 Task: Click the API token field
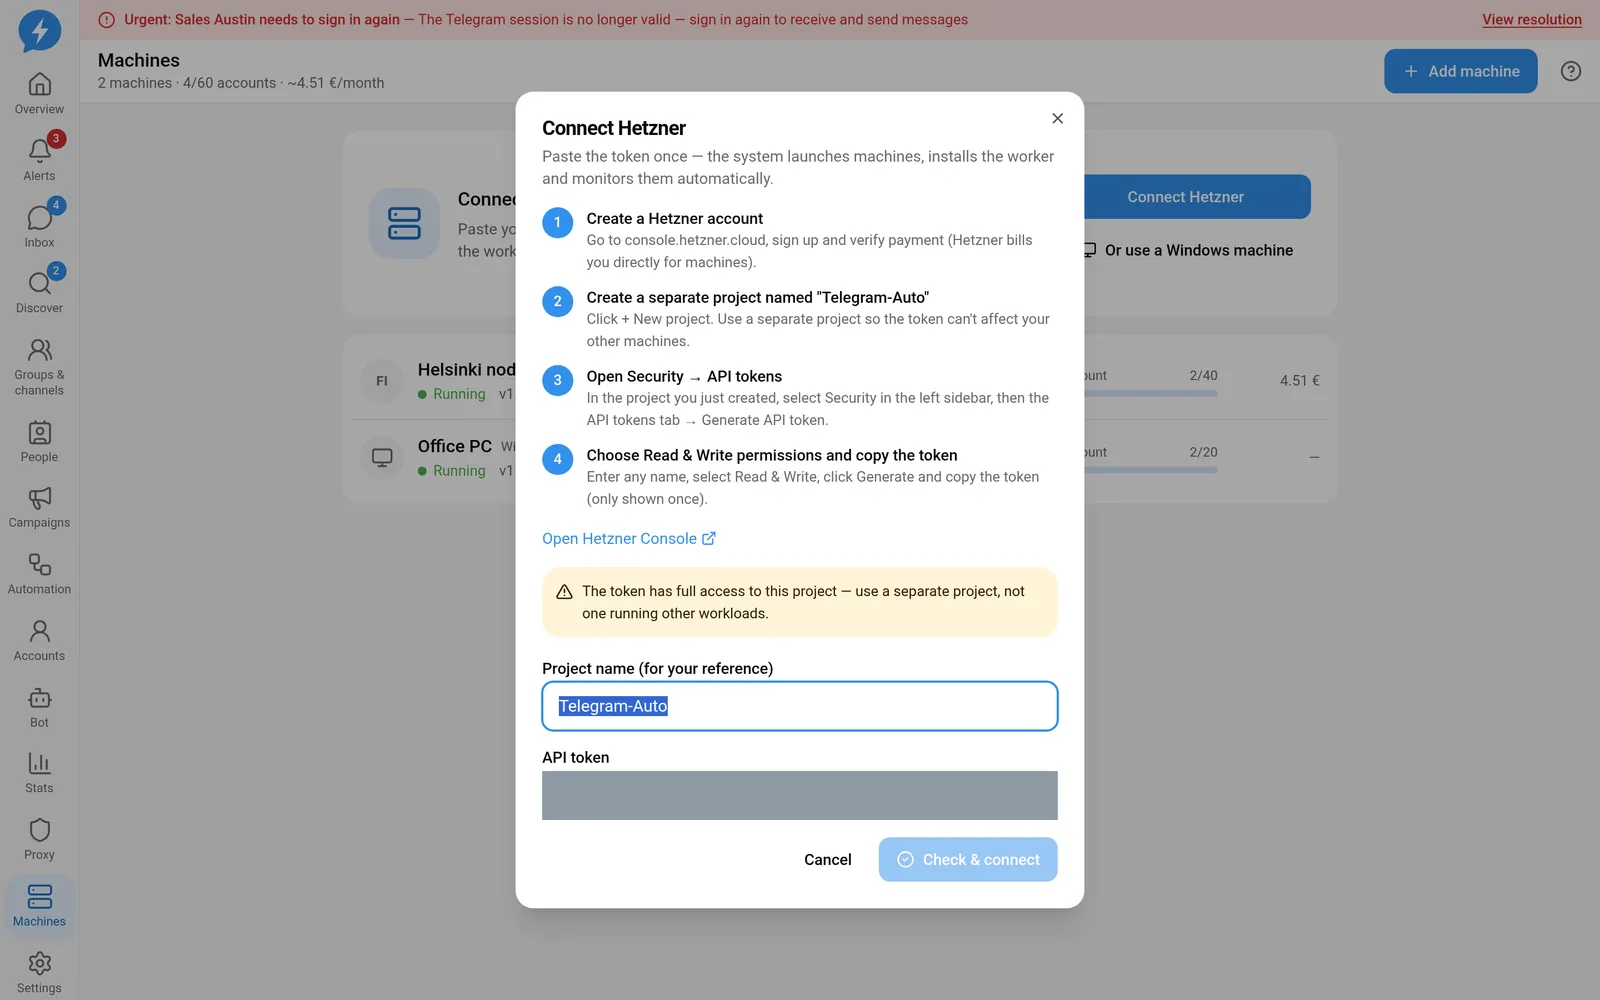[800, 795]
